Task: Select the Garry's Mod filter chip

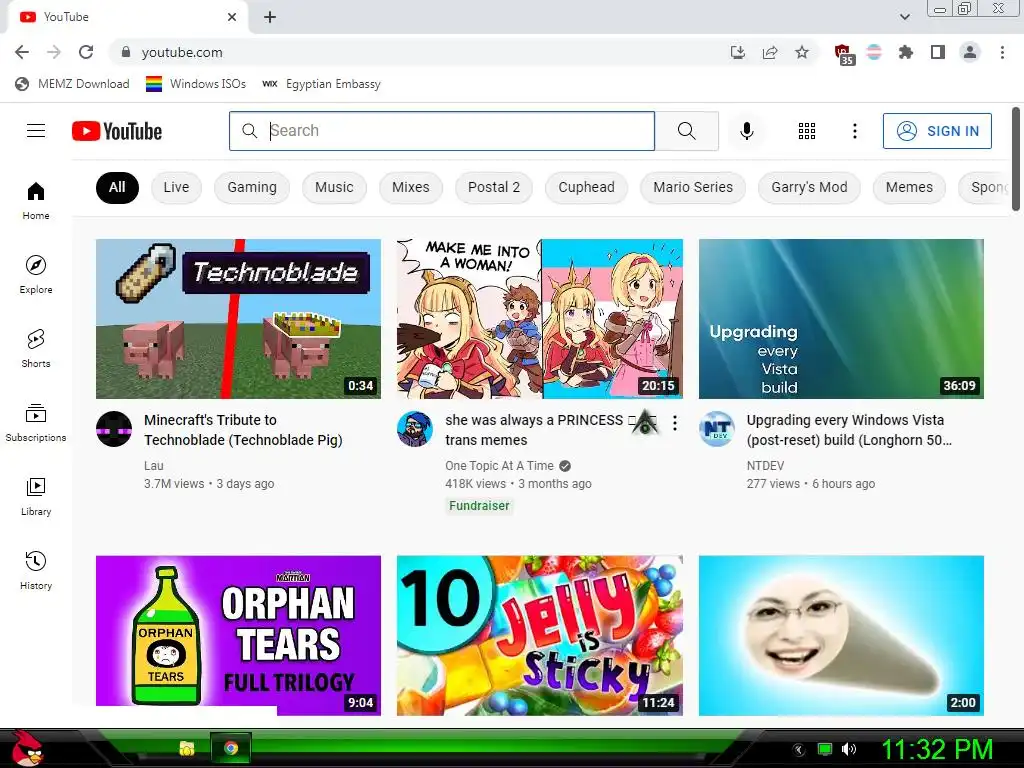Action: [x=809, y=187]
